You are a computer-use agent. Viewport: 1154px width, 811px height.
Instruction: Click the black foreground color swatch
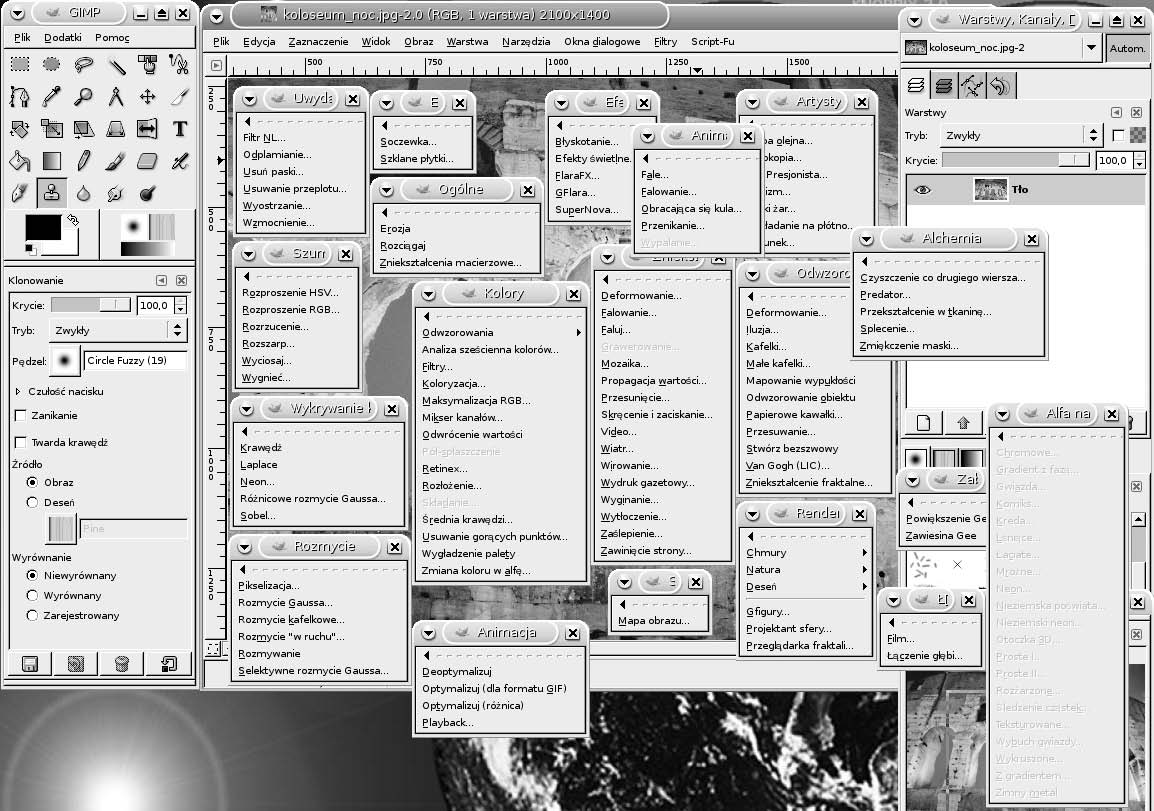[43, 227]
